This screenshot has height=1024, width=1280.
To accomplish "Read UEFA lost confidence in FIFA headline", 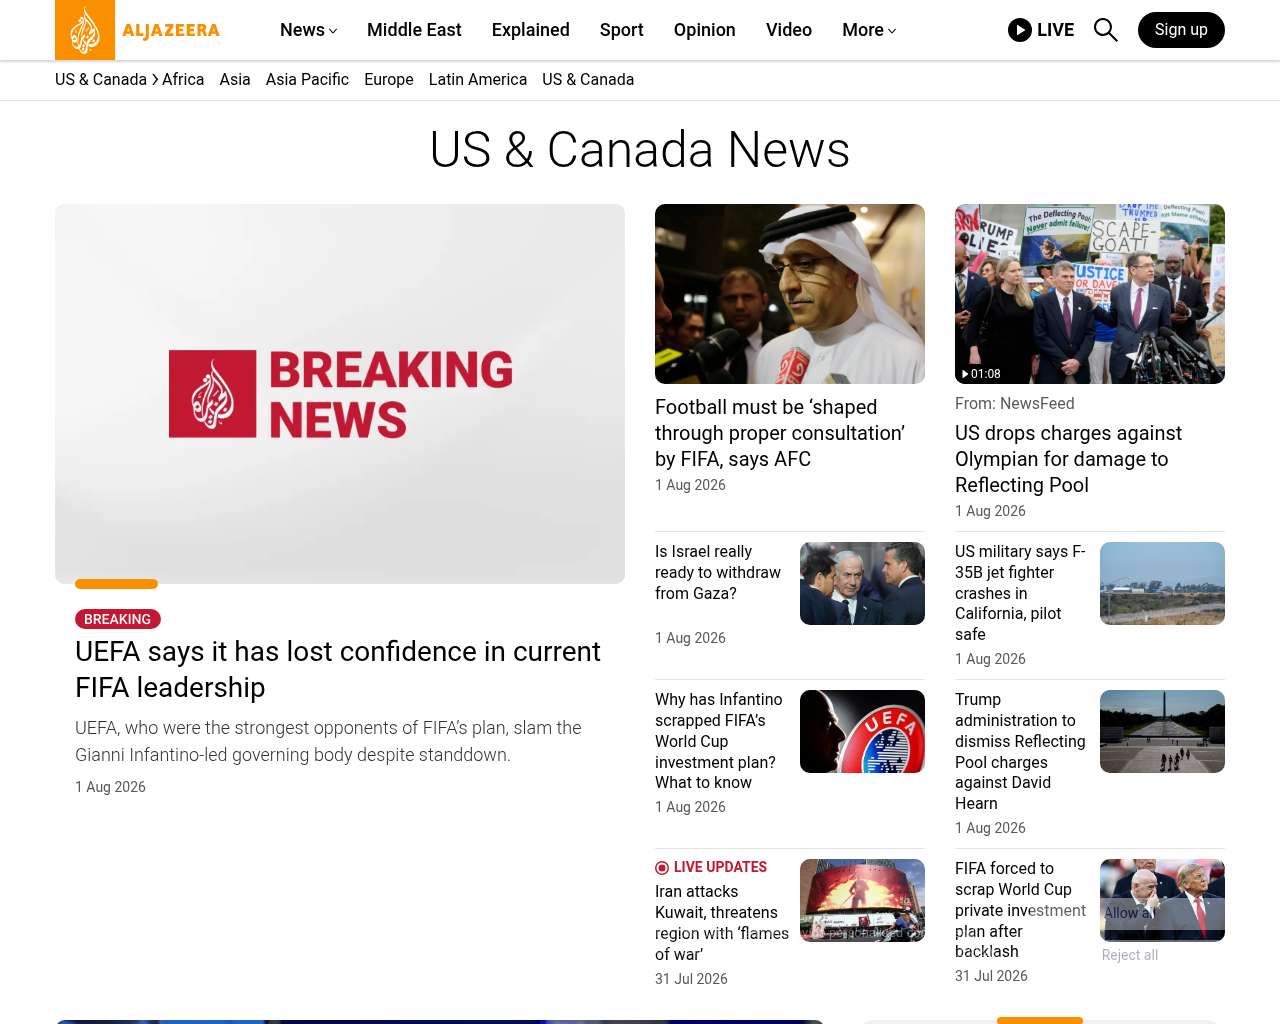I will [338, 669].
